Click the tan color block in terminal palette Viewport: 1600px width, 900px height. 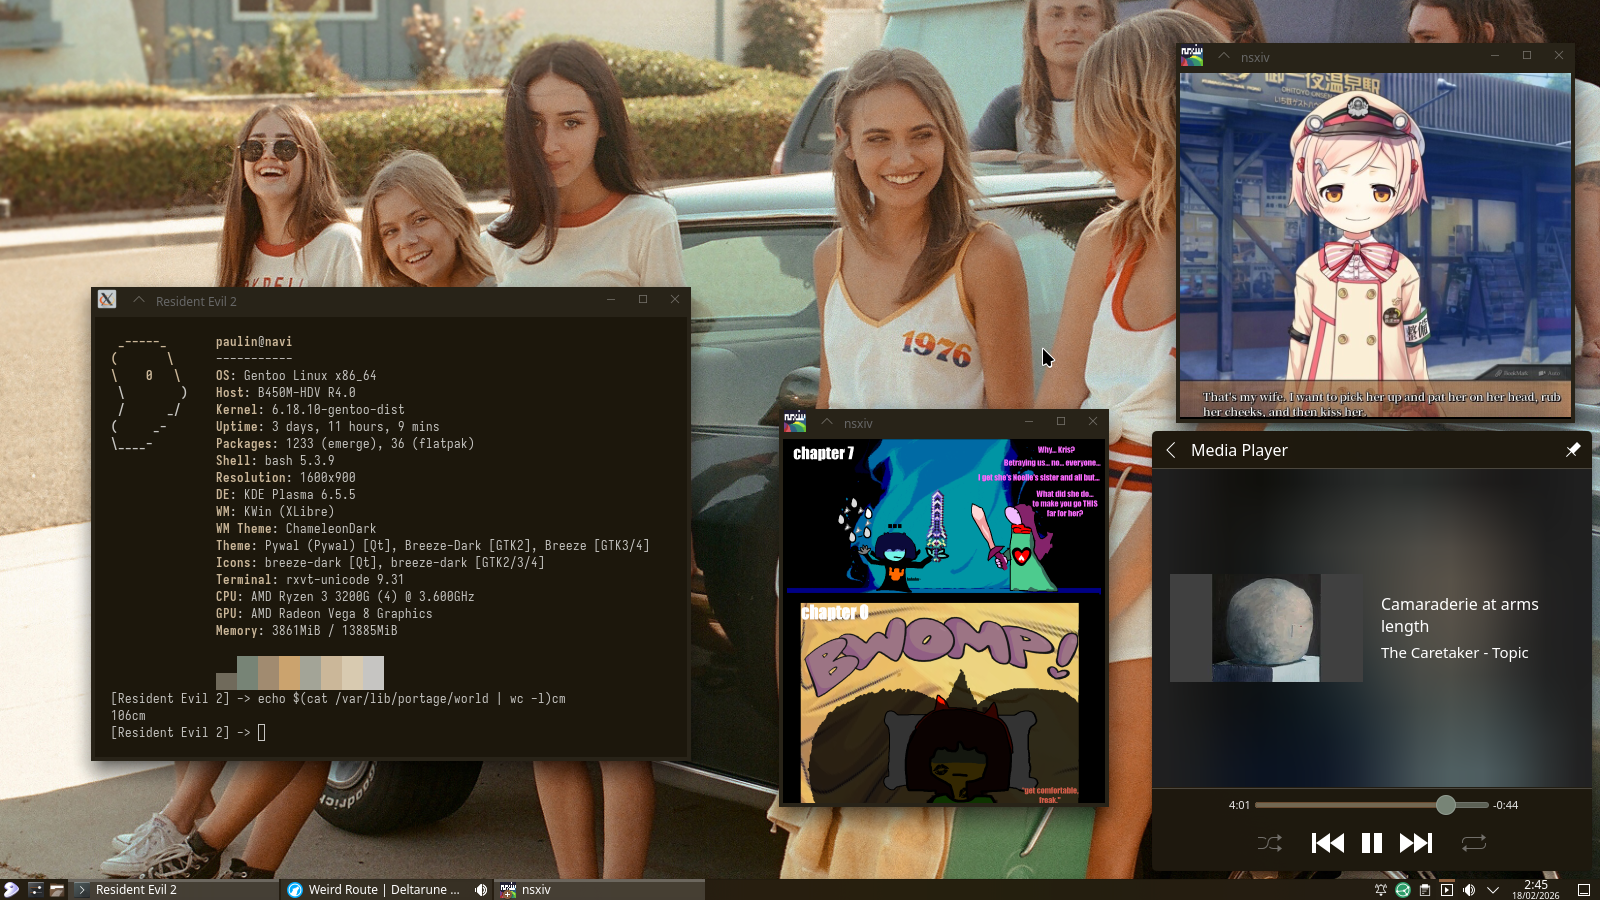click(289, 673)
